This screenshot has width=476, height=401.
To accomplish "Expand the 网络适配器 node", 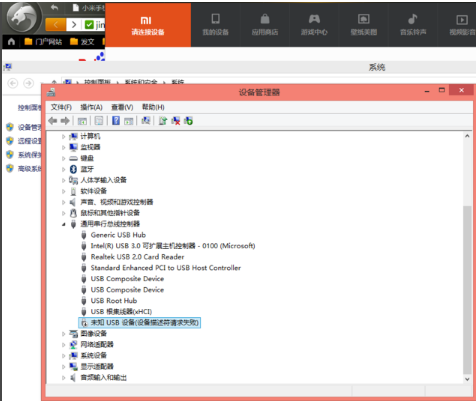I will (x=63, y=345).
